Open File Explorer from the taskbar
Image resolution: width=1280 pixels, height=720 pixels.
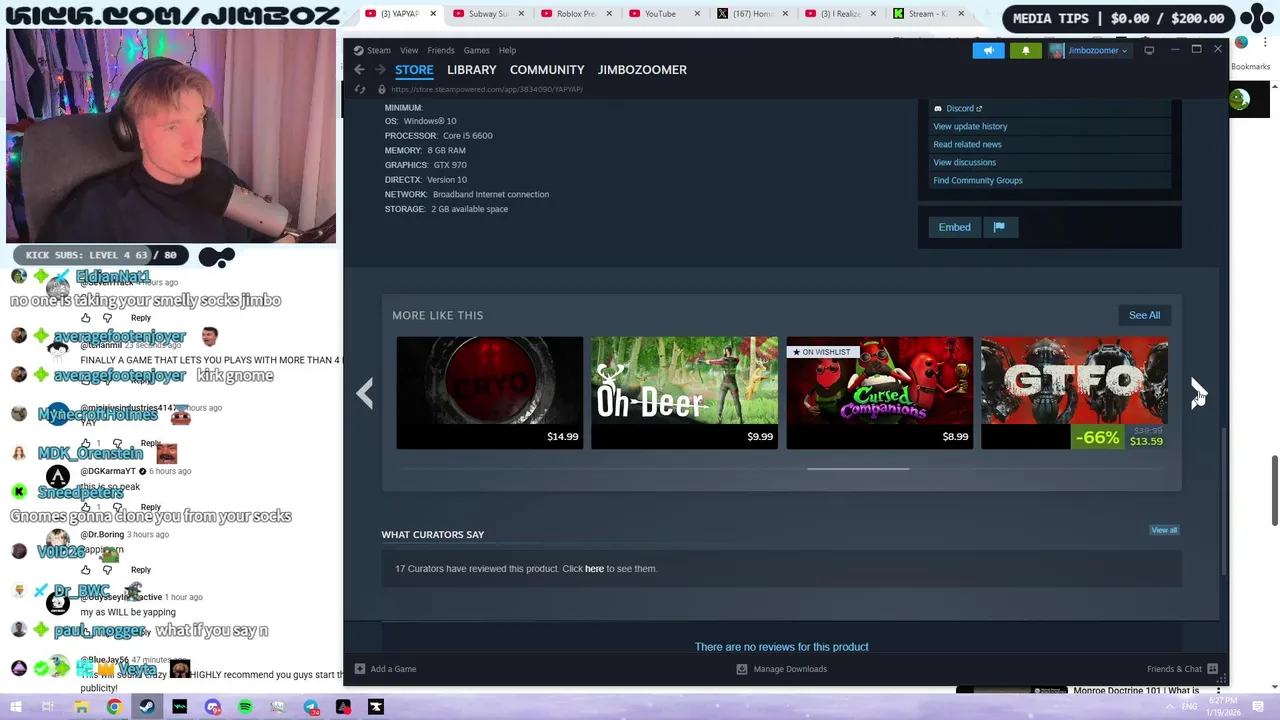pyautogui.click(x=82, y=707)
